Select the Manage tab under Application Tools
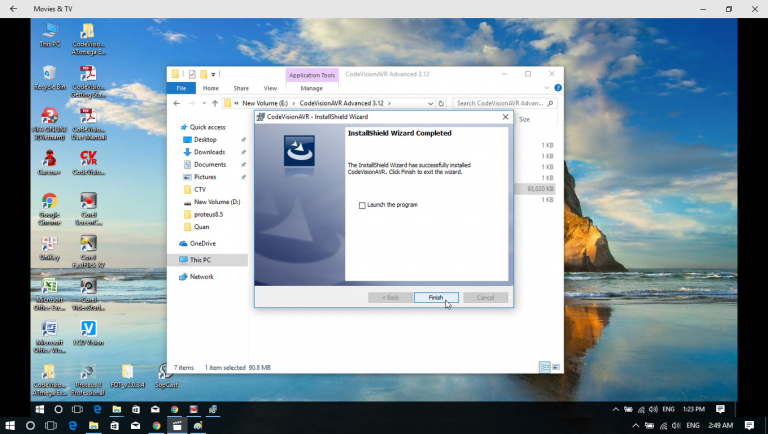 coord(311,88)
